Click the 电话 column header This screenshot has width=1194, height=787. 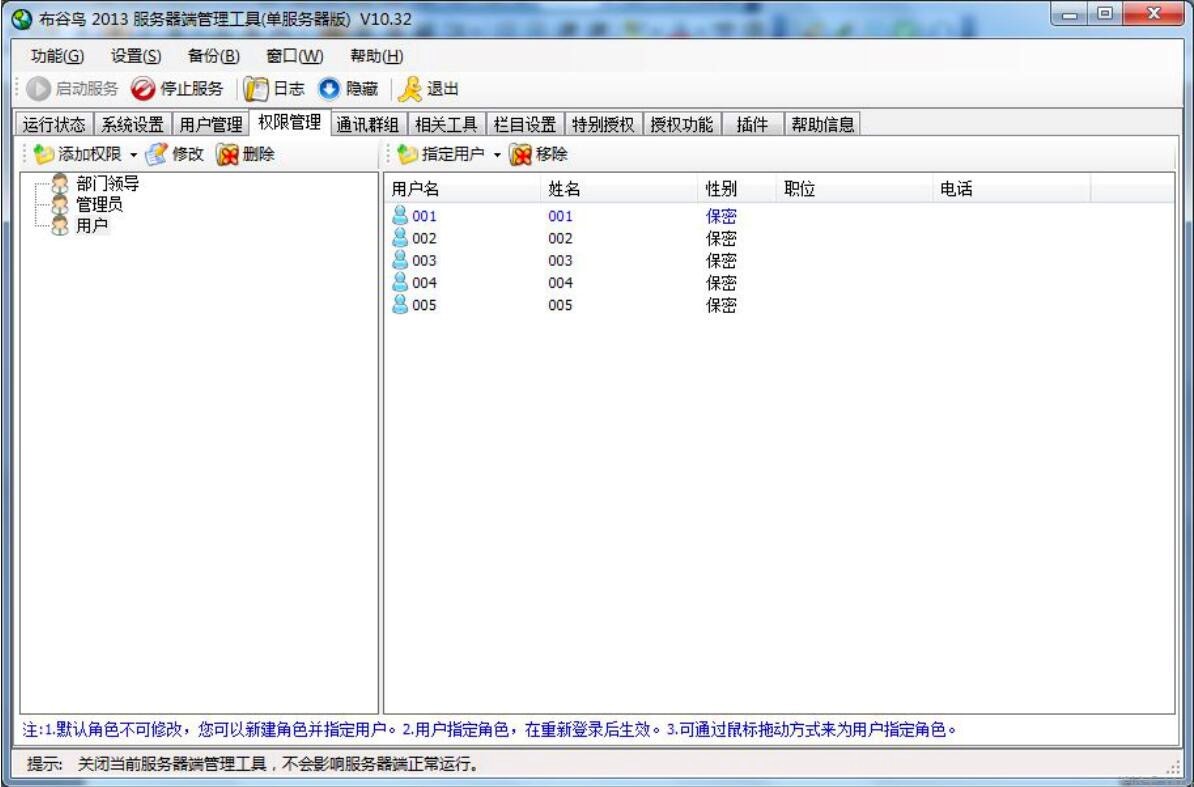(x=1013, y=189)
